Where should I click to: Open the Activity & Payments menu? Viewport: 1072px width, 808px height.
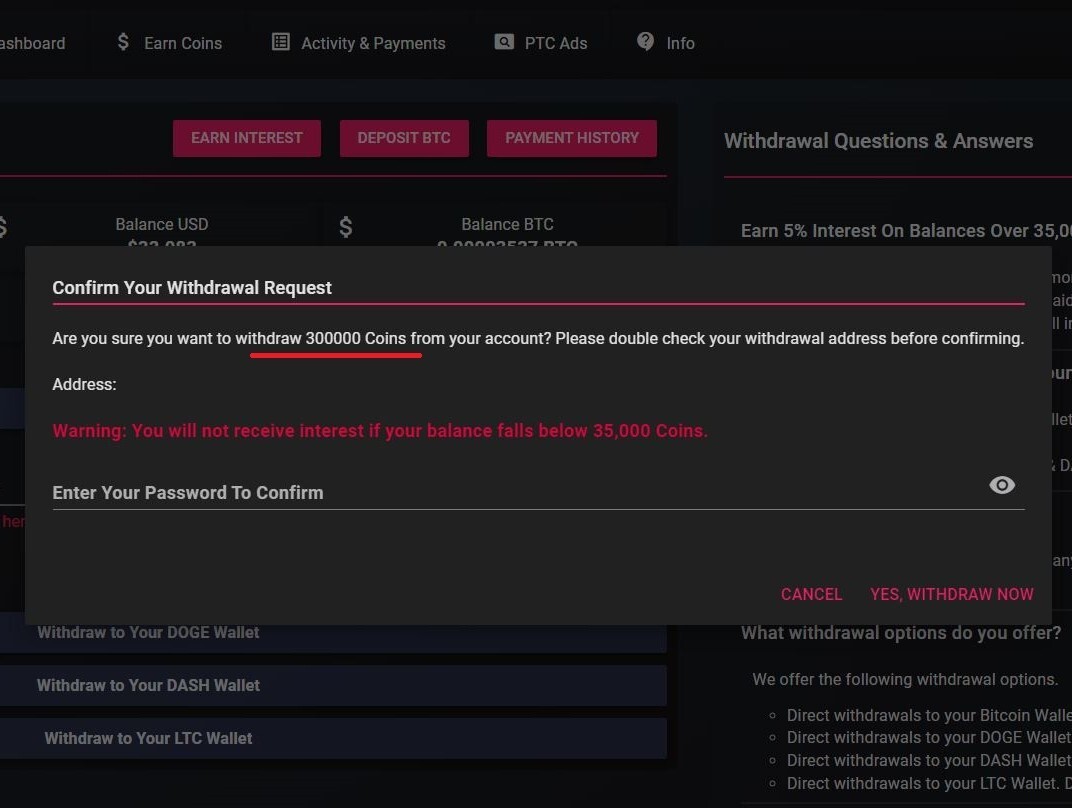373,43
